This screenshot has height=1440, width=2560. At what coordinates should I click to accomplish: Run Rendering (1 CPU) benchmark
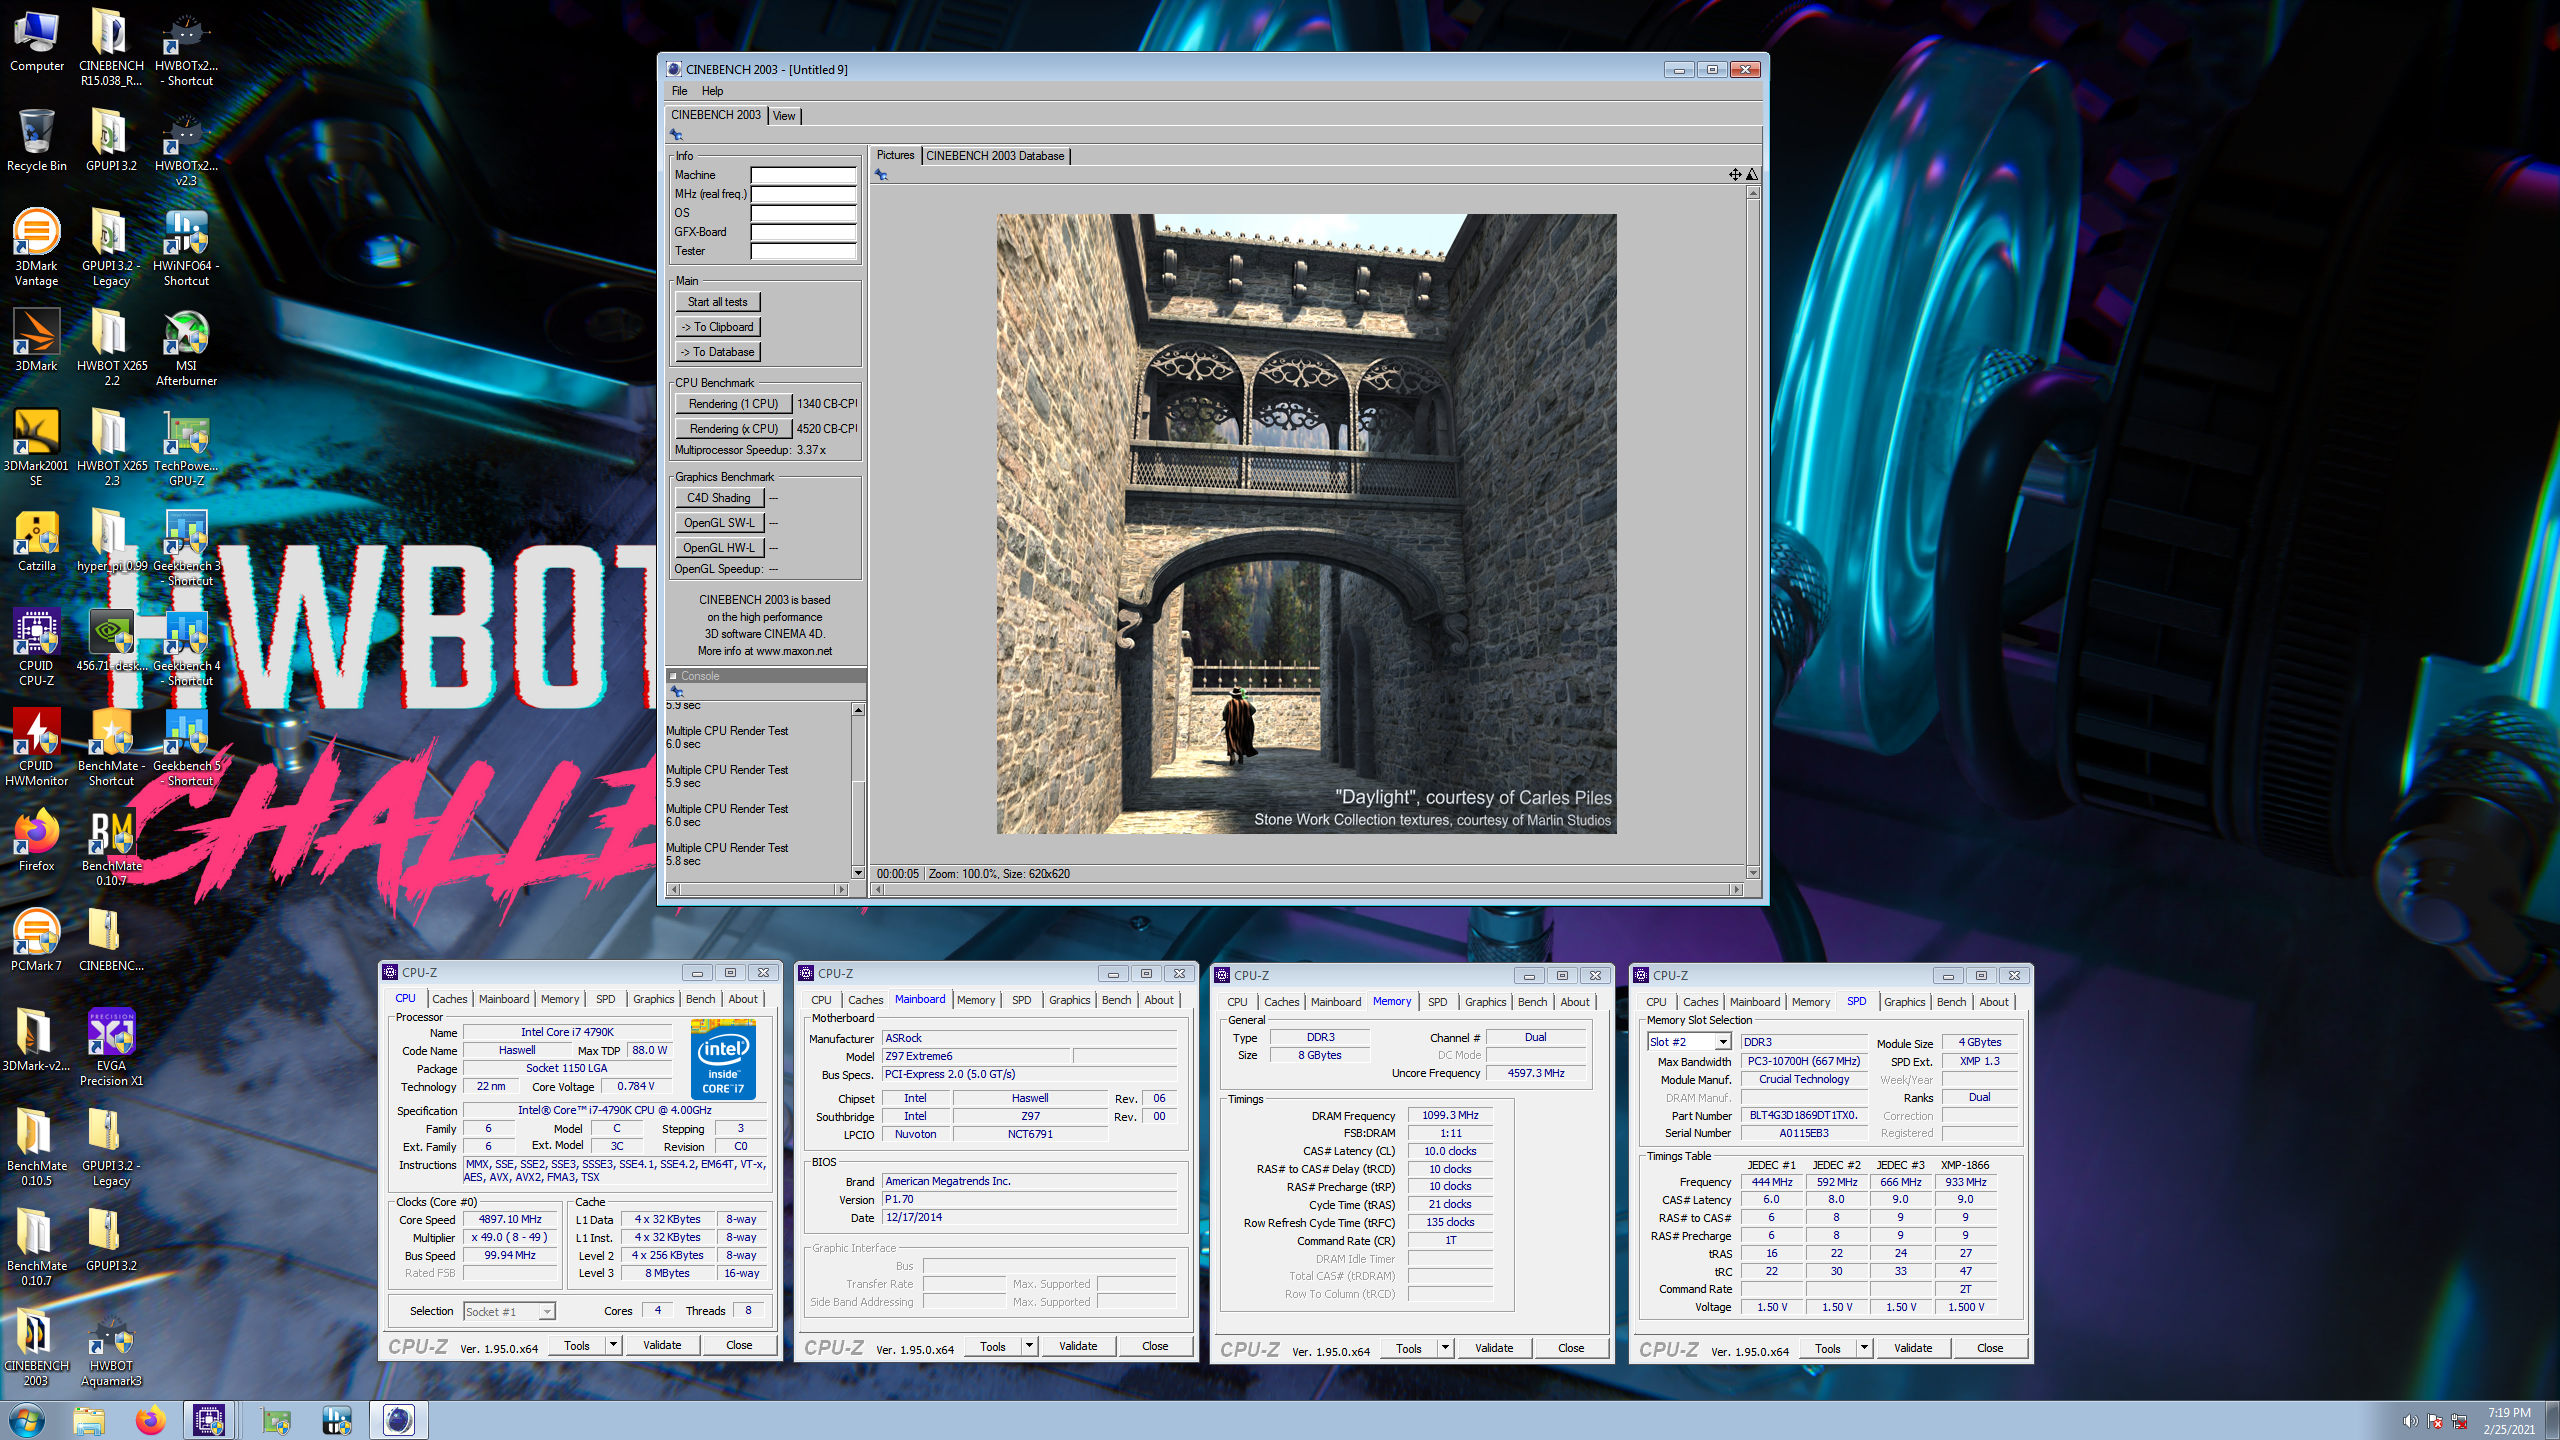click(x=733, y=404)
